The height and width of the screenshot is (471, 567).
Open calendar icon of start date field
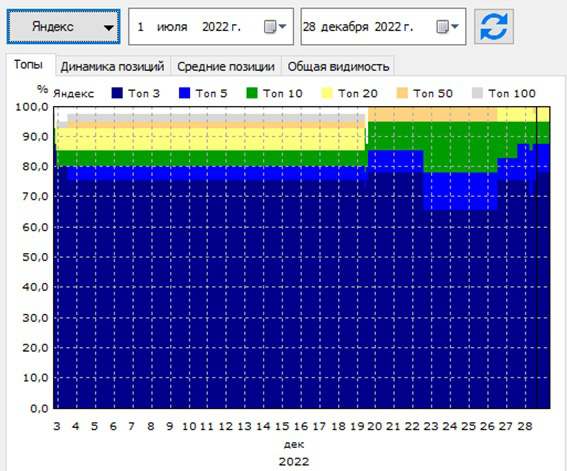(275, 27)
